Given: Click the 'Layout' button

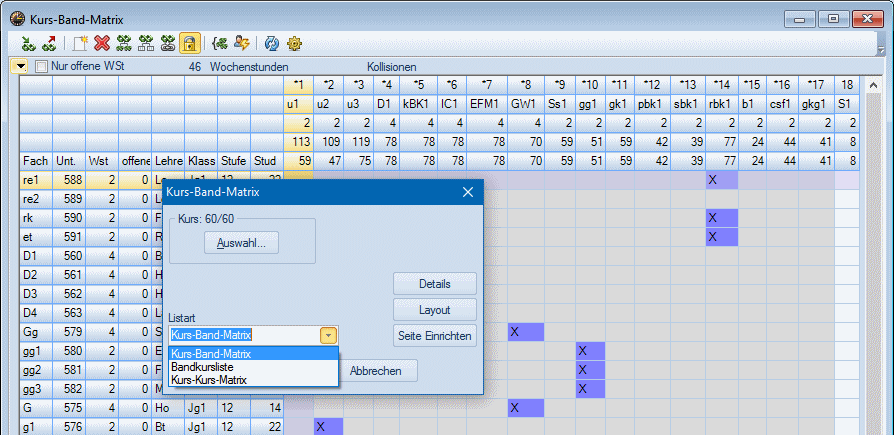Looking at the screenshot, I should click(x=434, y=309).
